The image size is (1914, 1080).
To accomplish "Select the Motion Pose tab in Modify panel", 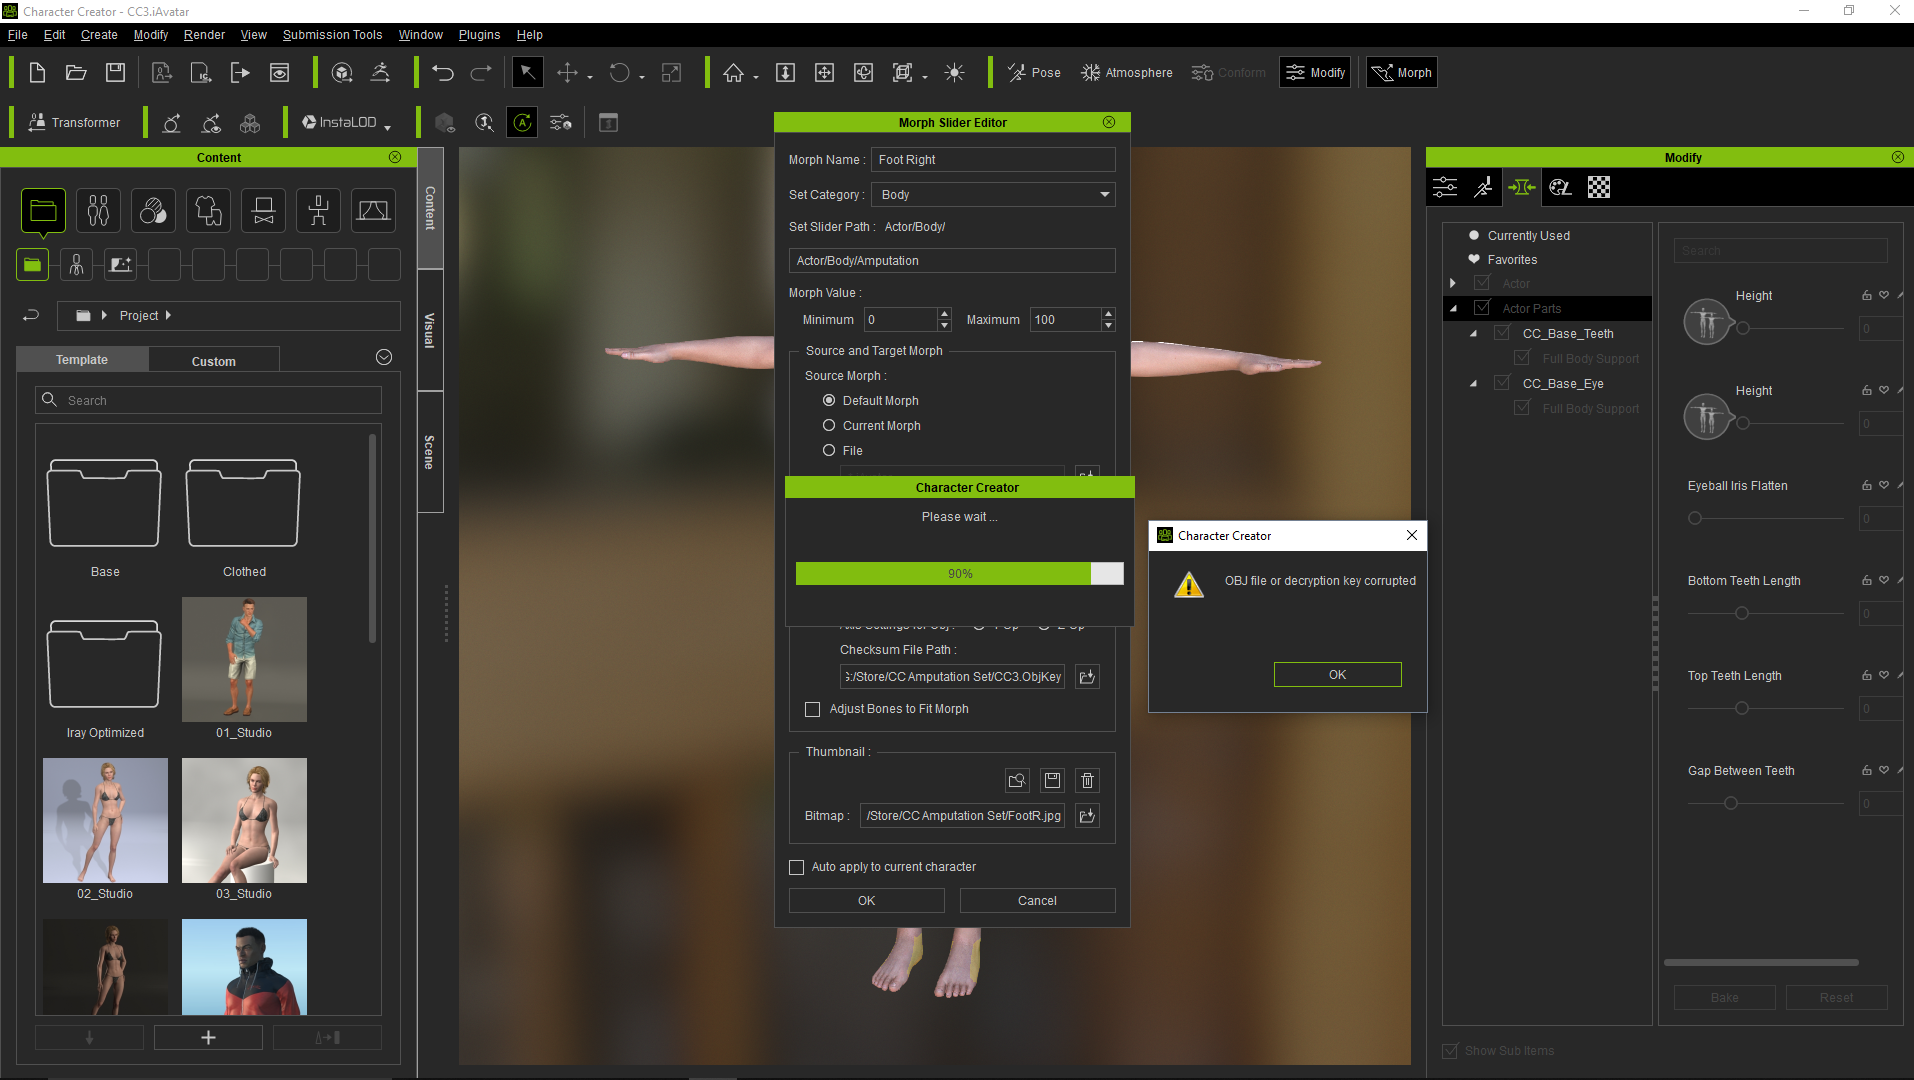I will [1483, 187].
